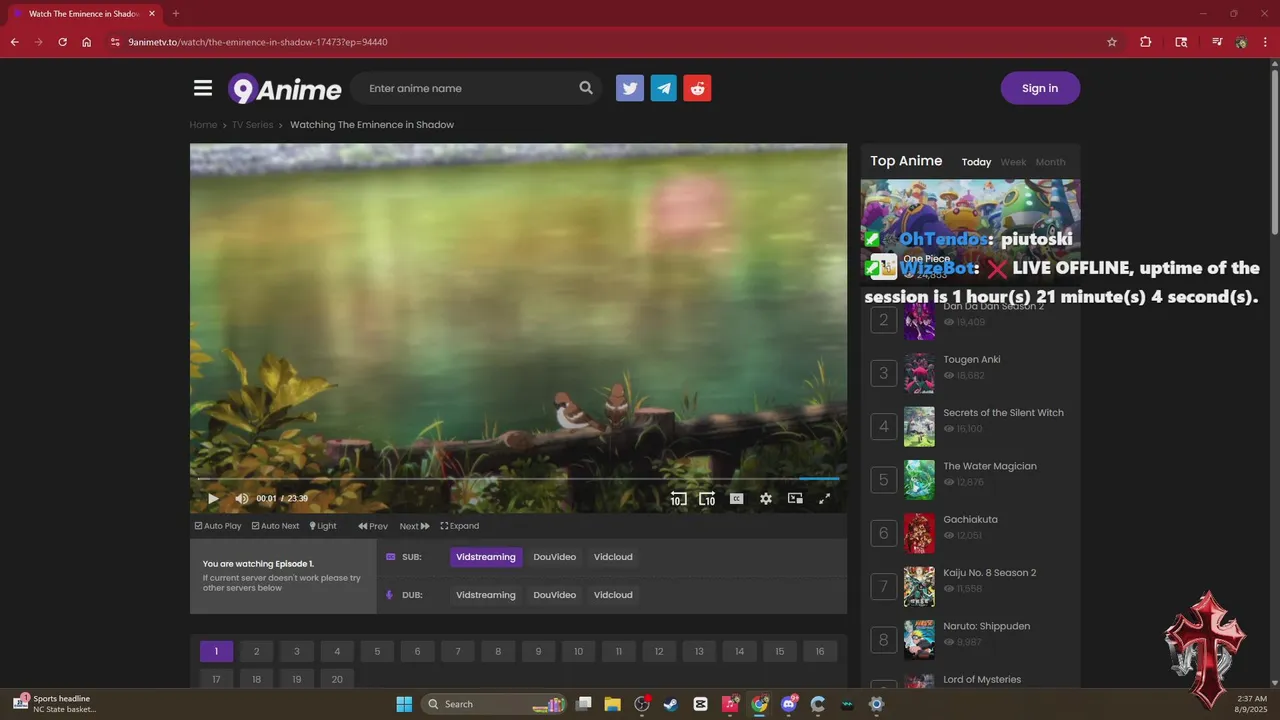Select episode 5
Viewport: 1280px width, 720px height.
pyautogui.click(x=377, y=651)
